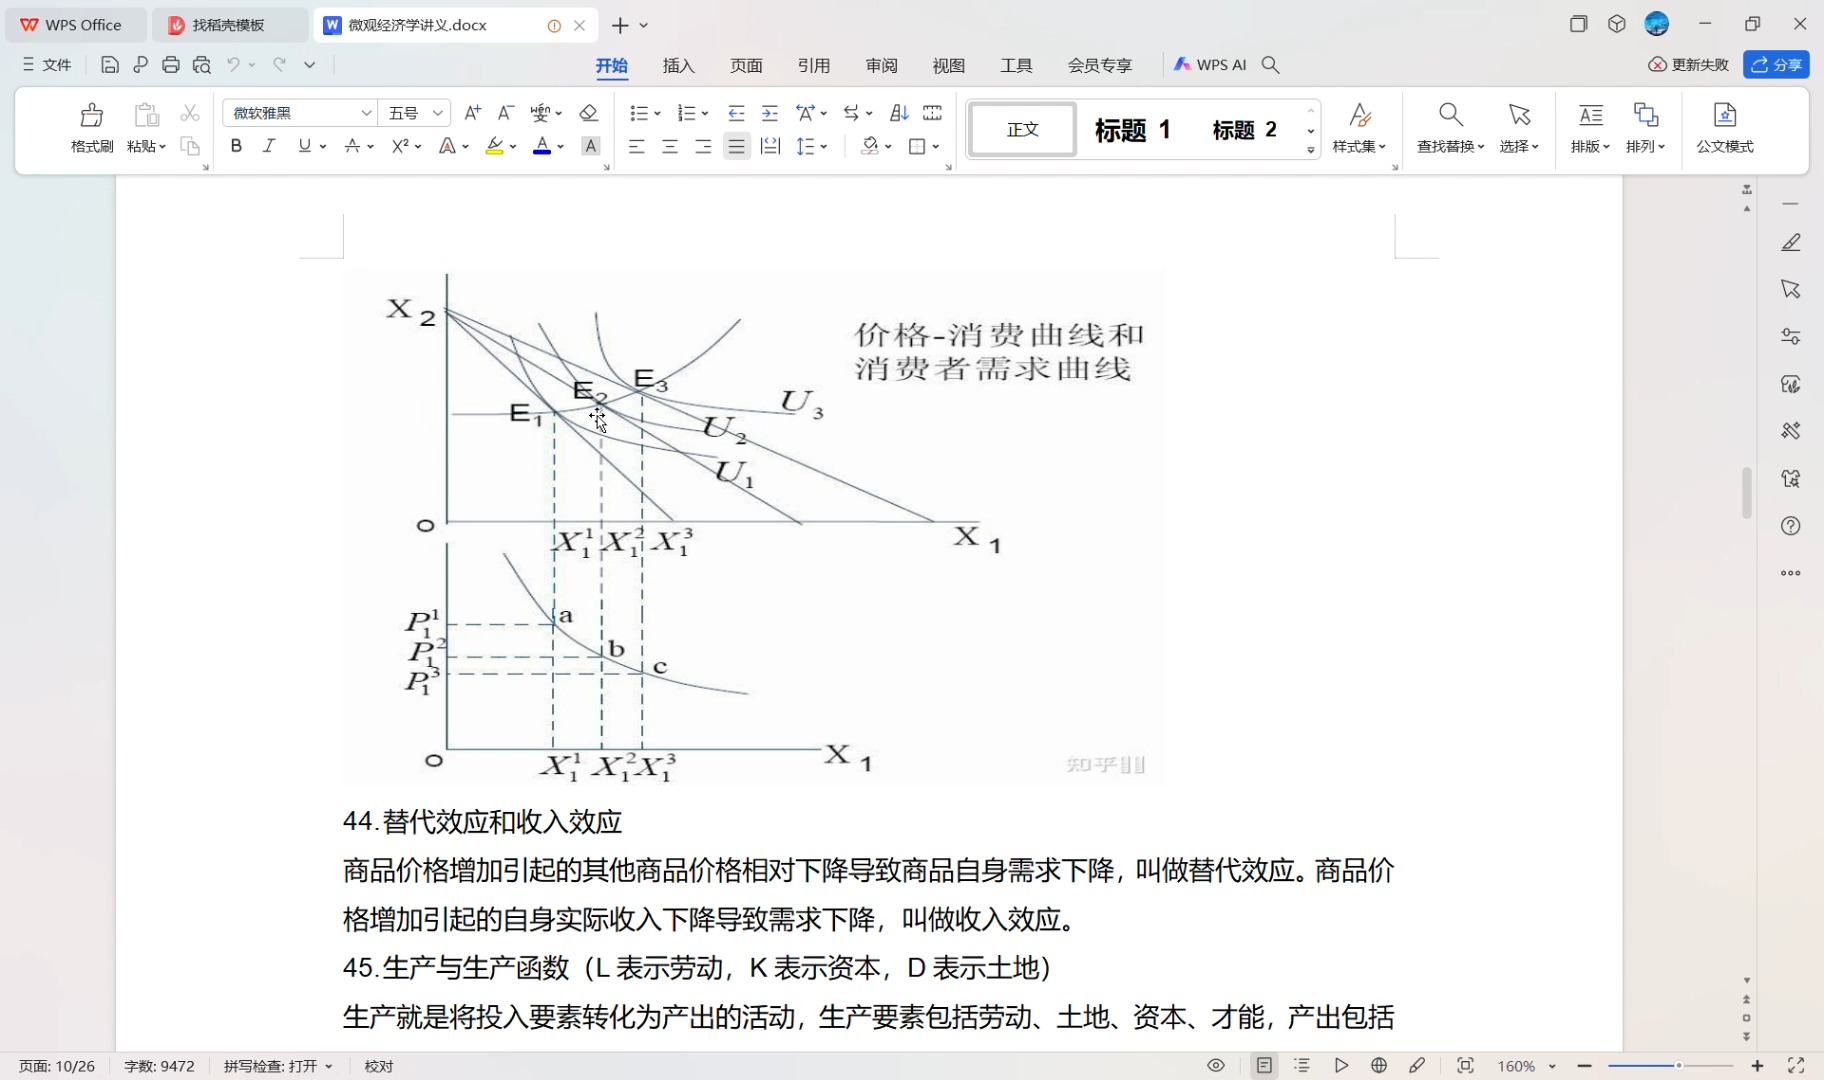Open the Find and Replace tool
Viewport: 1824px width, 1080px height.
coord(1450,128)
